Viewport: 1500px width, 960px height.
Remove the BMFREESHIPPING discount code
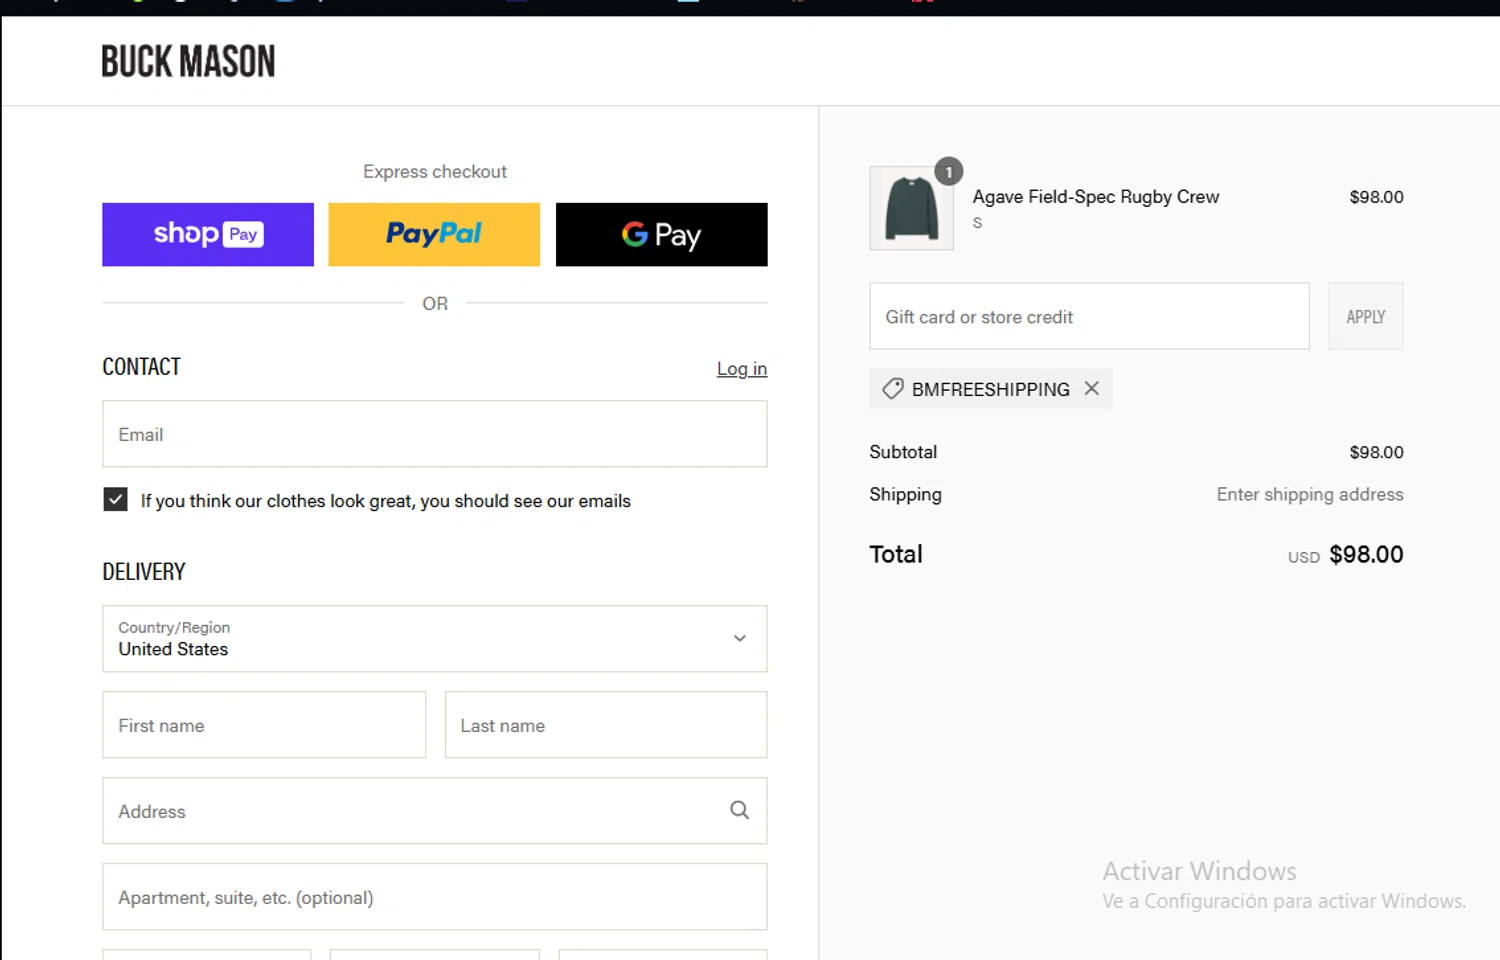pos(1092,388)
